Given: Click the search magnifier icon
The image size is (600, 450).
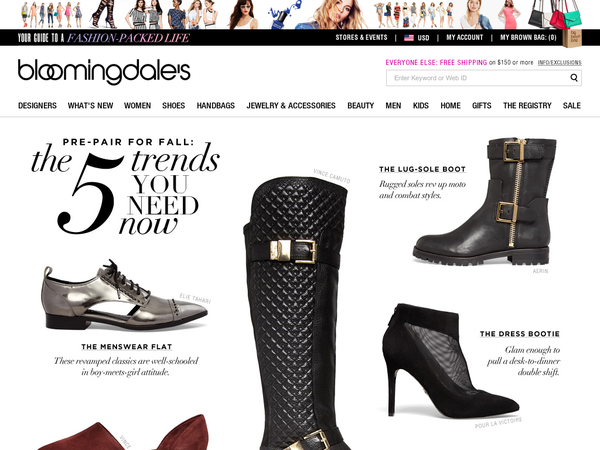Looking at the screenshot, I should point(574,78).
